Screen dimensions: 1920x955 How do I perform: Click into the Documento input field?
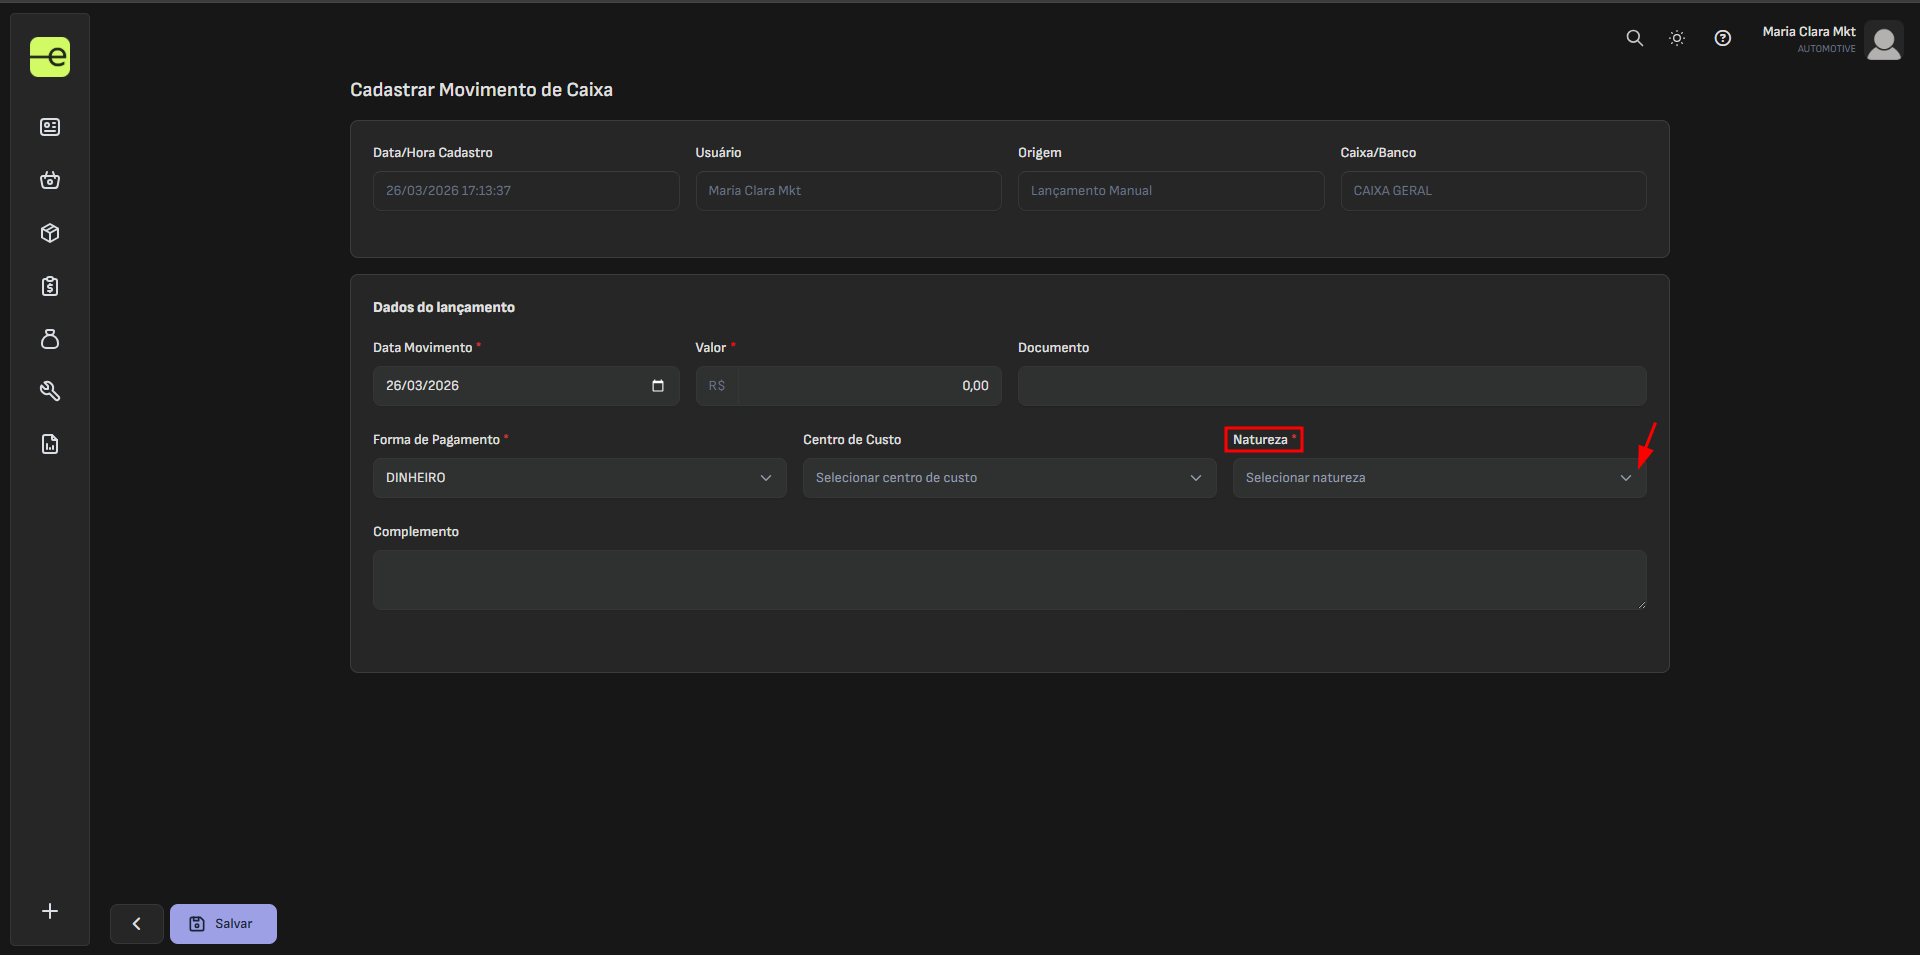pyautogui.click(x=1331, y=386)
